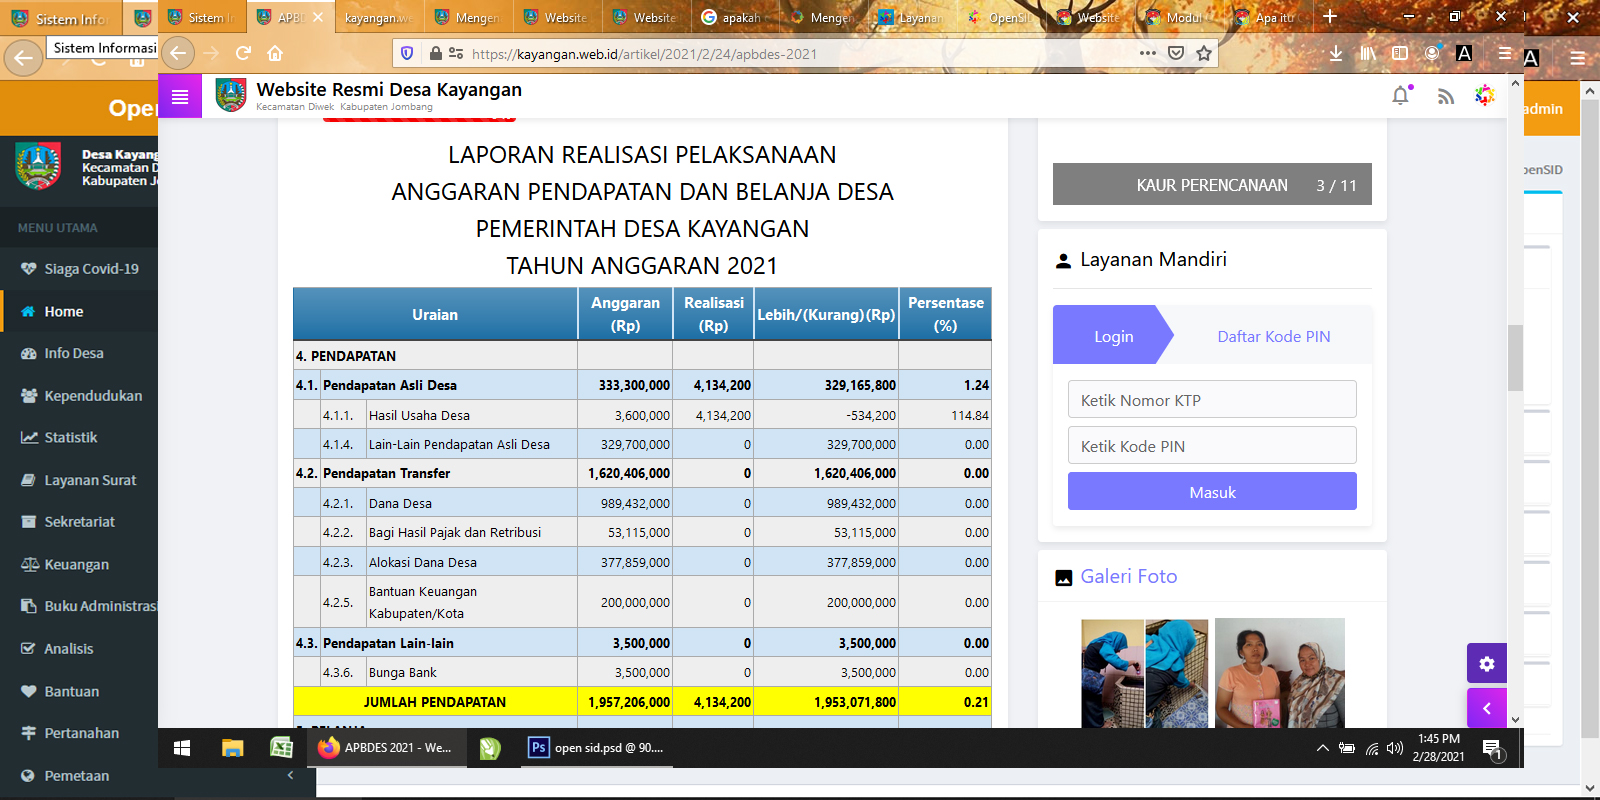Open the purple hamburger menu button
1600x800 pixels.
pyautogui.click(x=180, y=96)
